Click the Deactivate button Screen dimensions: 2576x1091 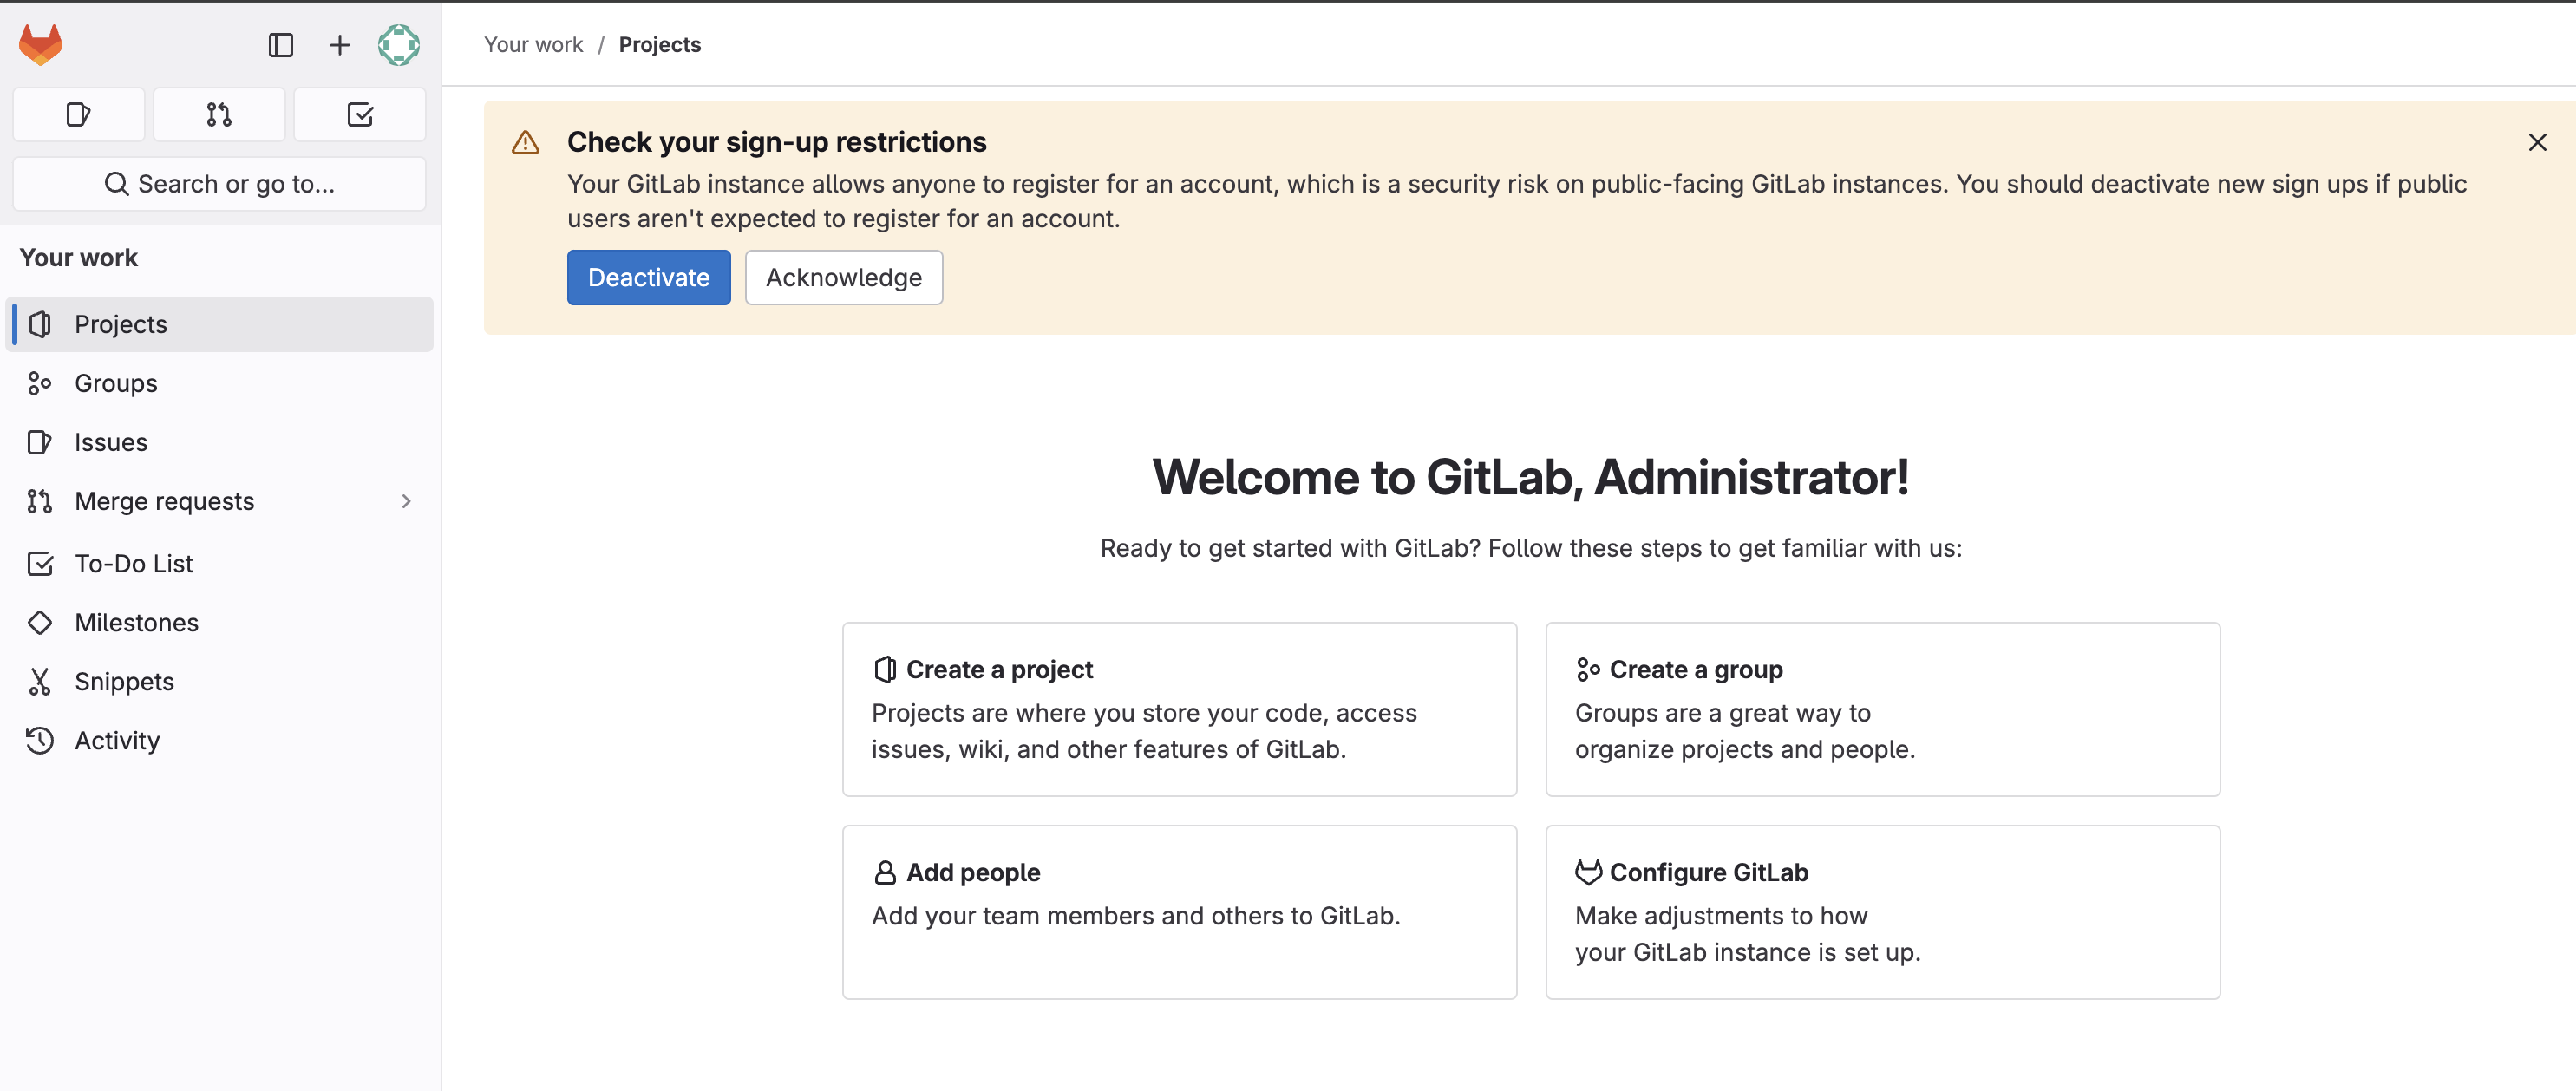click(x=649, y=278)
